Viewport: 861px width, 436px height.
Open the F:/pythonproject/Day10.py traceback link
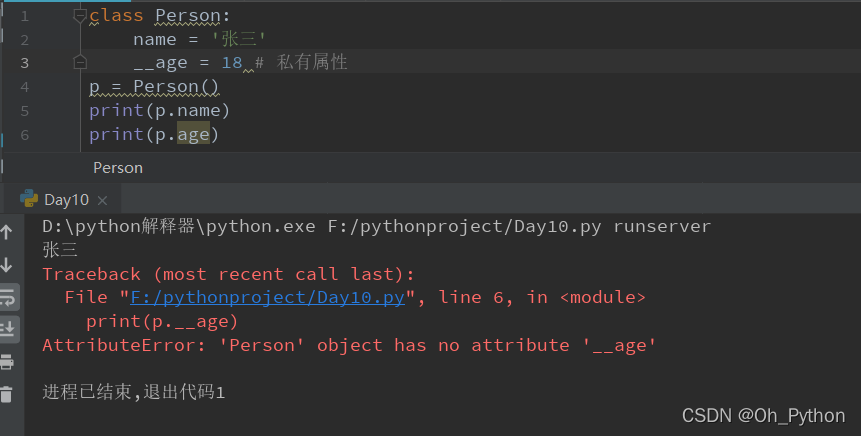pos(267,298)
